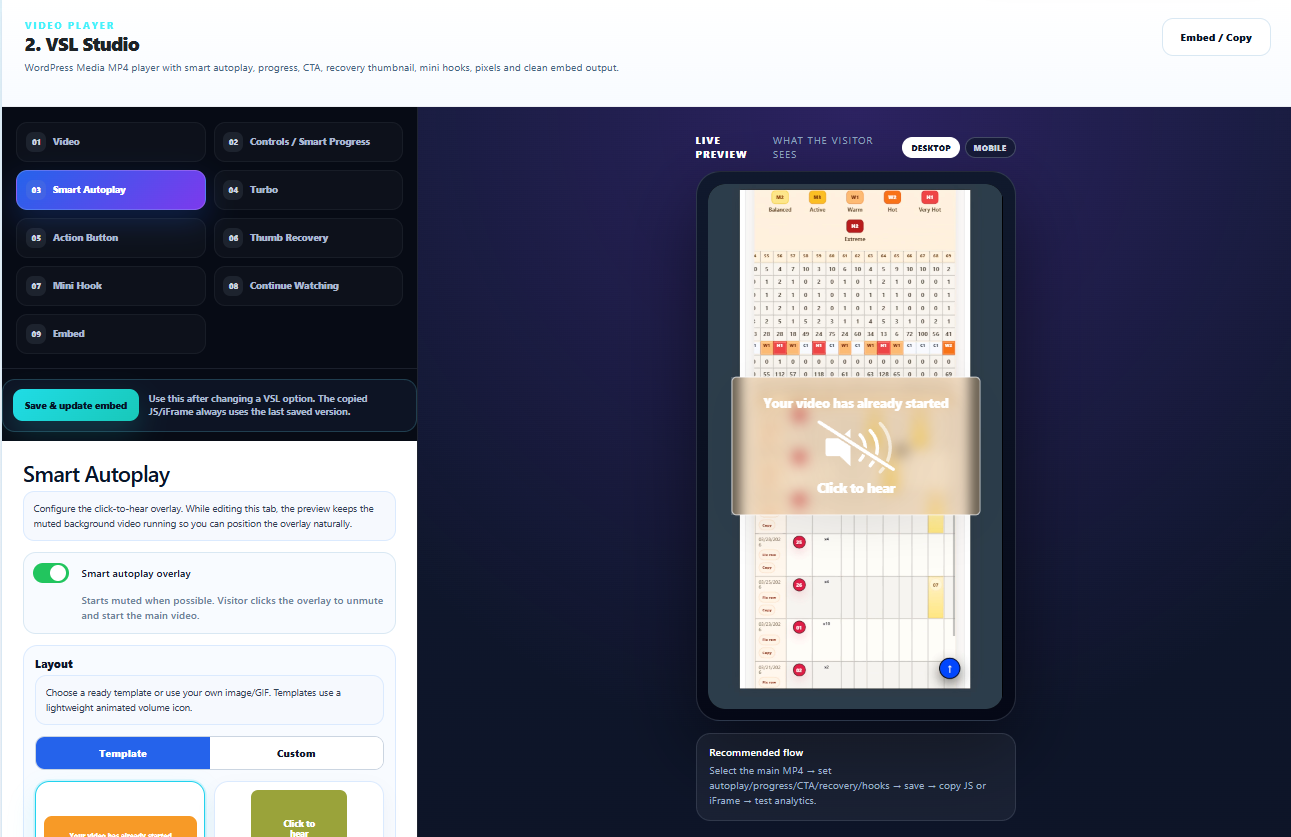
Task: Open the Action Button tab
Action: coord(111,238)
